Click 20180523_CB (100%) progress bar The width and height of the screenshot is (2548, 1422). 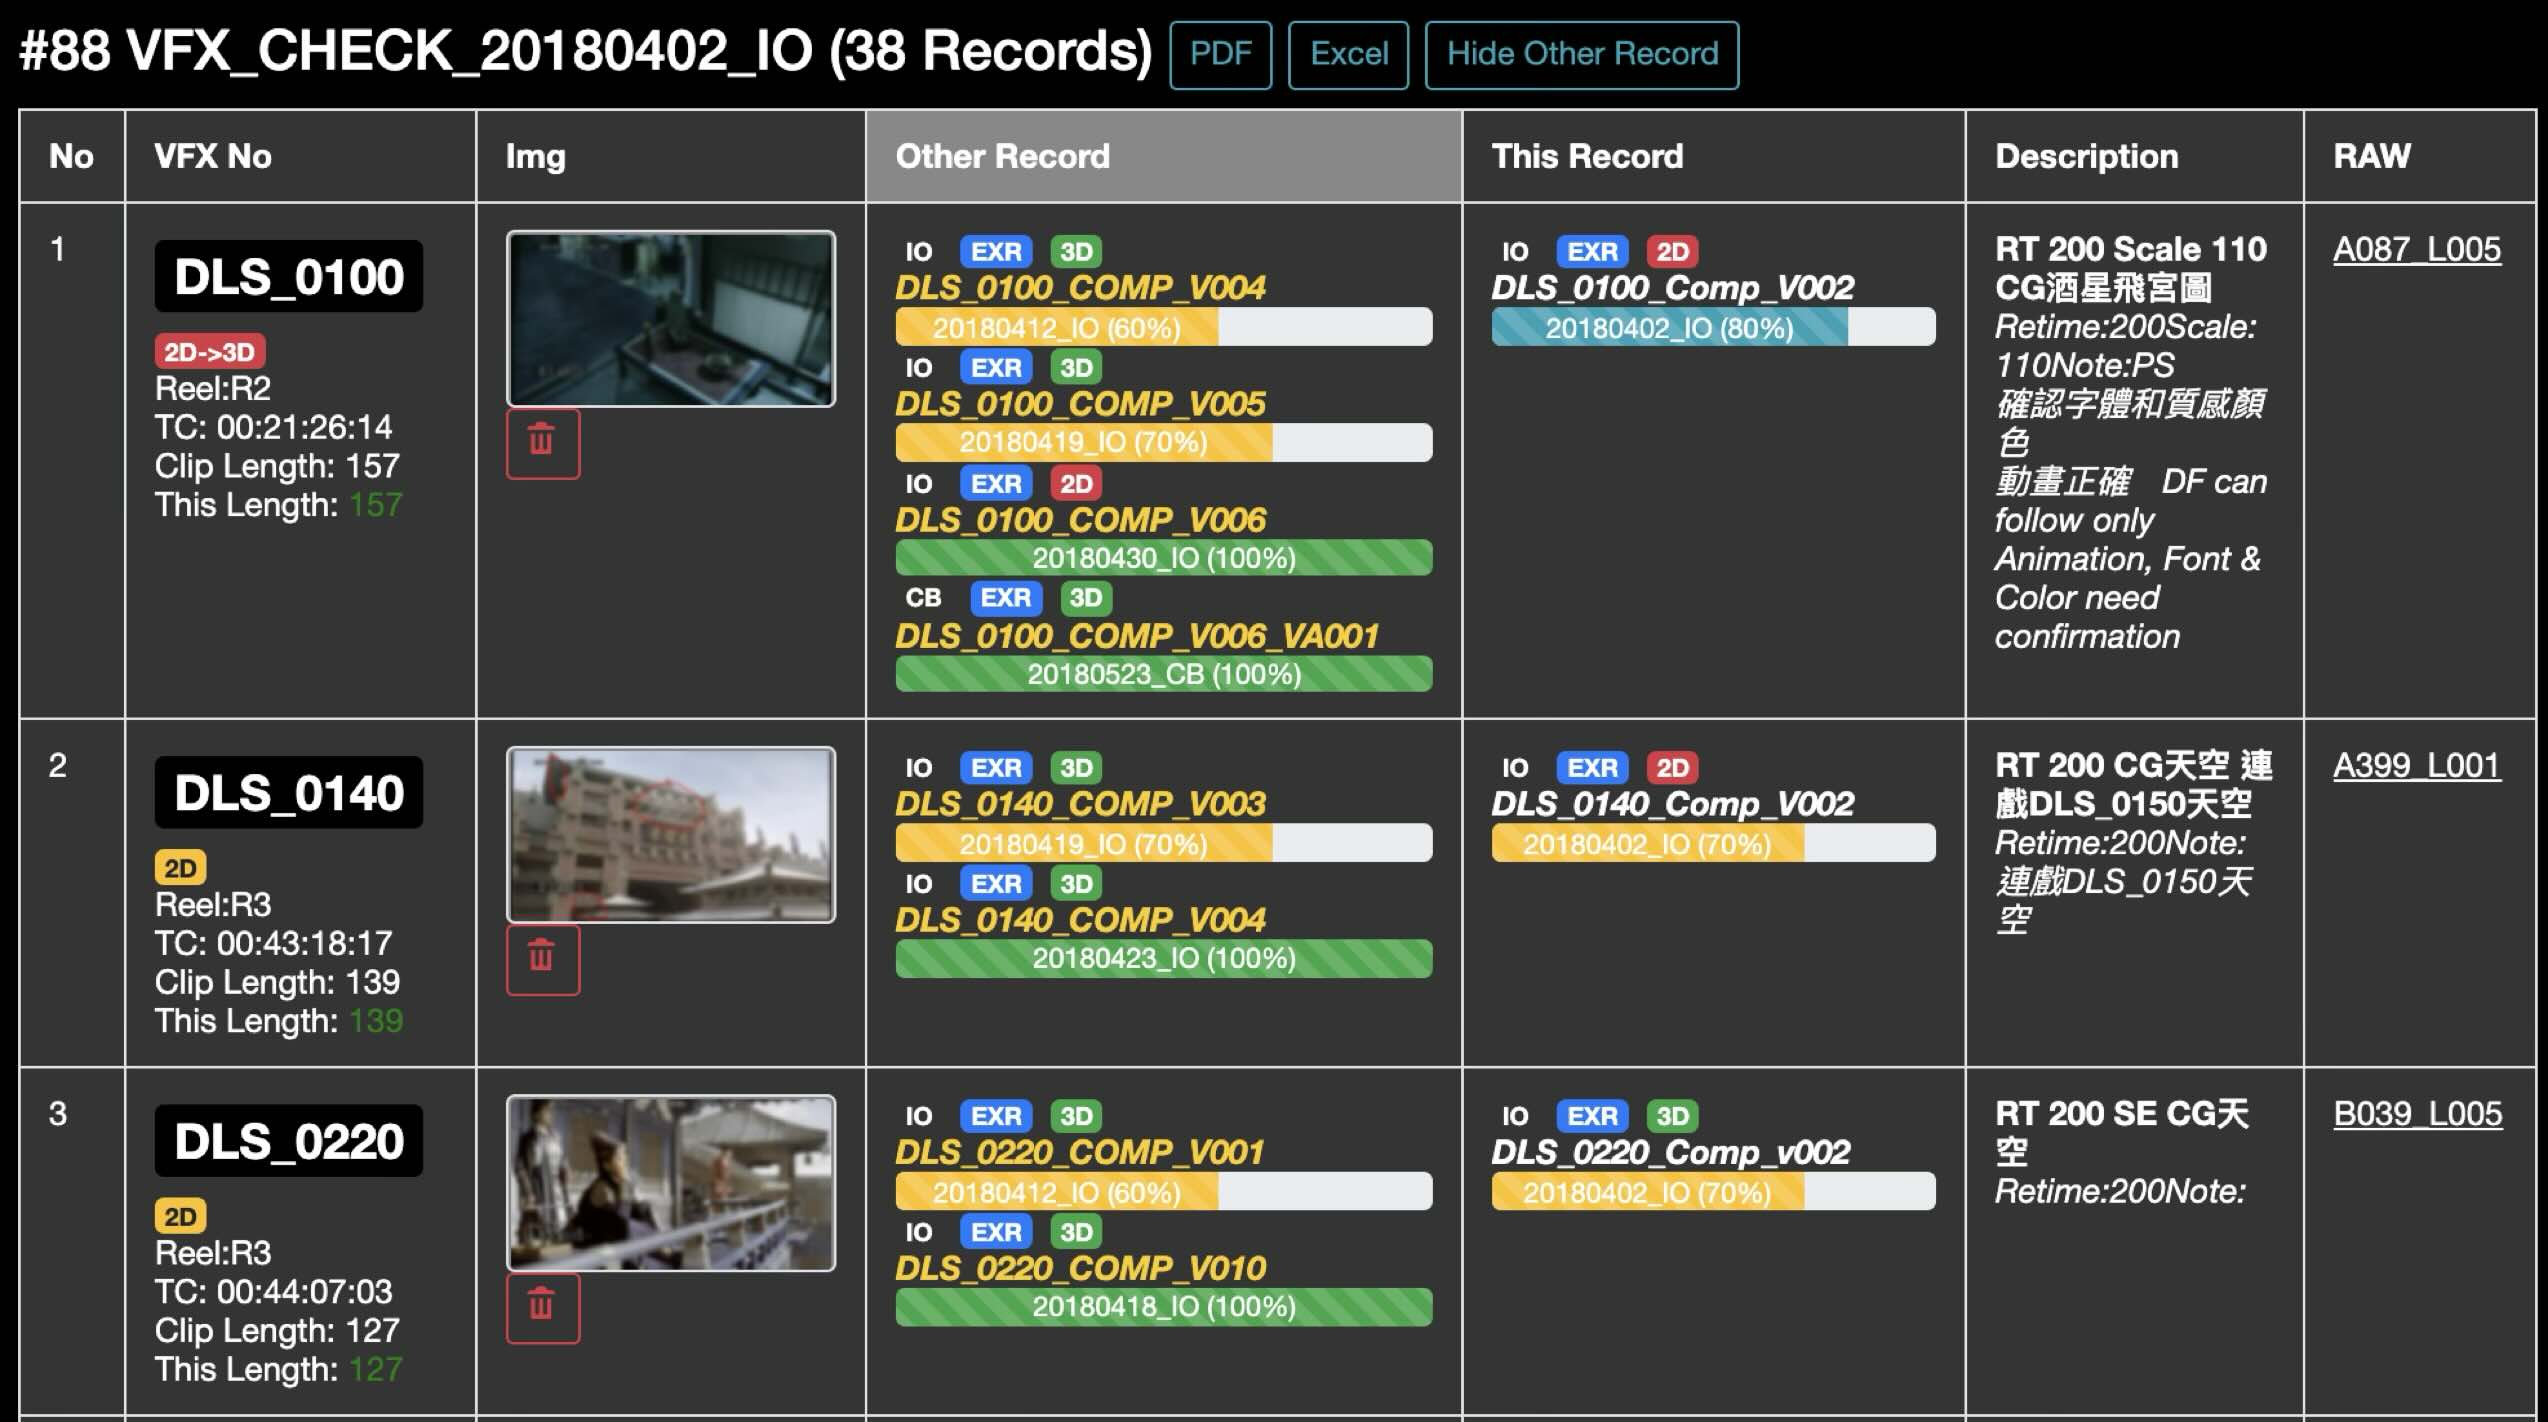pos(1163,674)
